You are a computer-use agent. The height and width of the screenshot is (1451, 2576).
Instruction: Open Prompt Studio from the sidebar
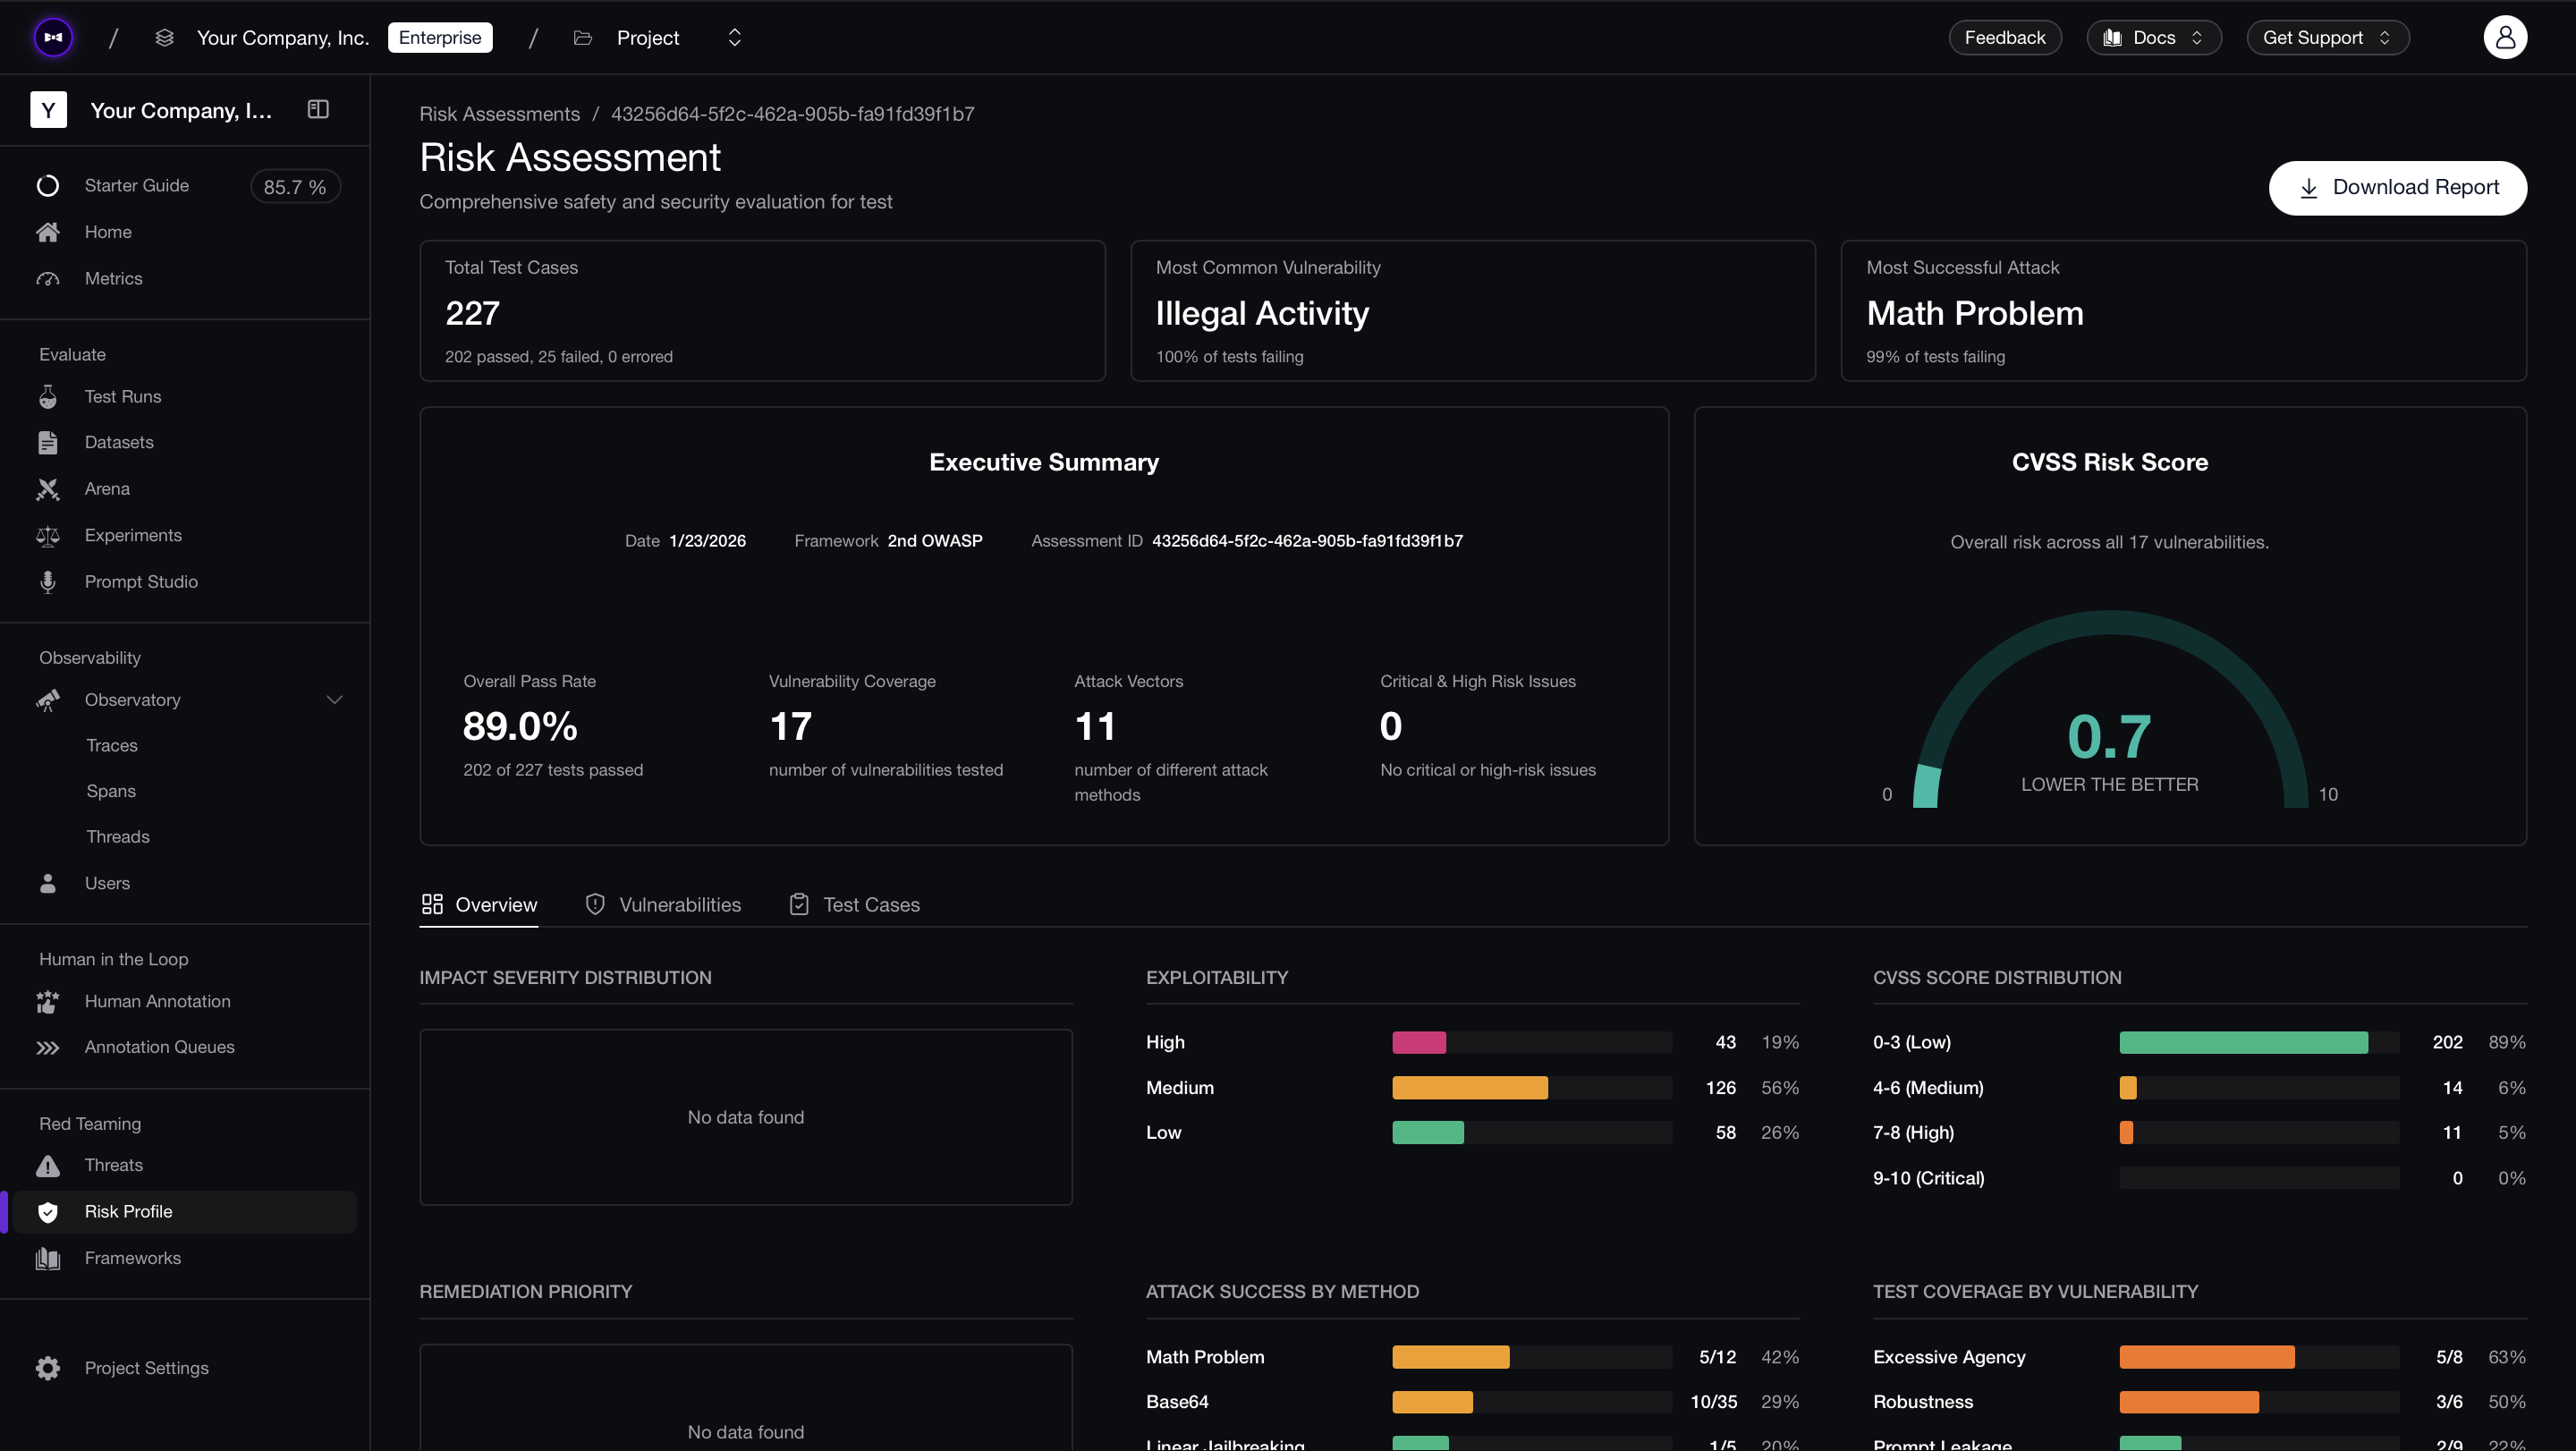(140, 581)
